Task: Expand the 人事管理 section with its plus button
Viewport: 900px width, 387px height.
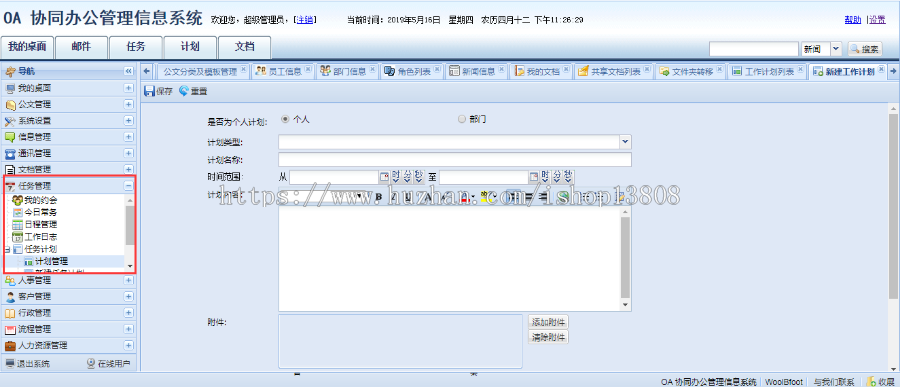Action: coord(129,281)
